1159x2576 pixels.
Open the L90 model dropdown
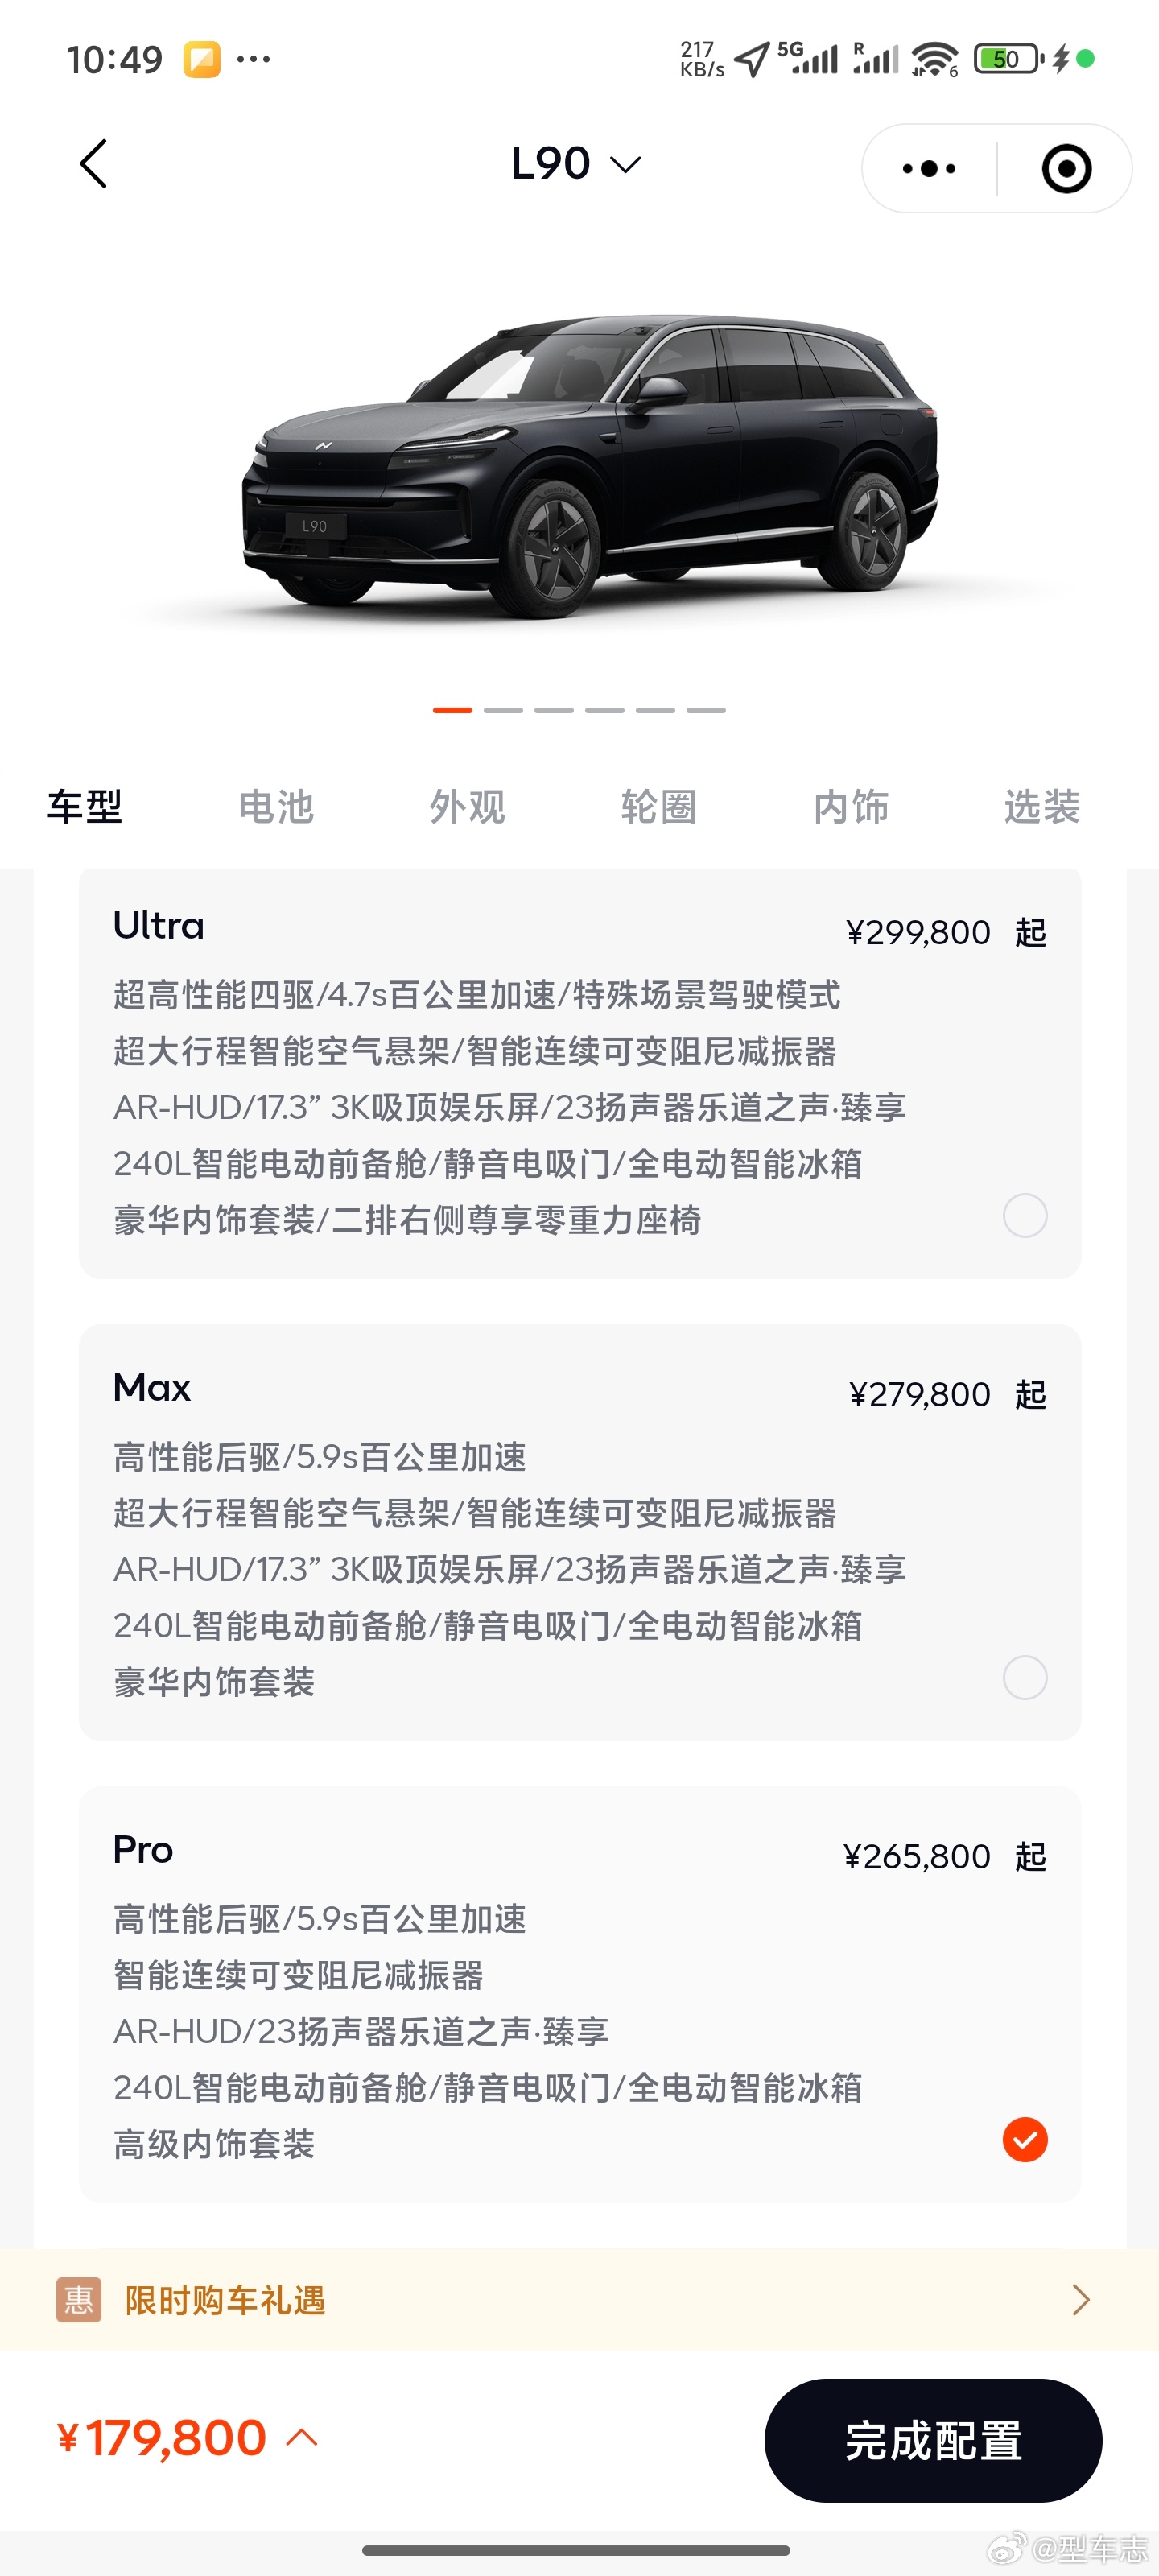pos(576,164)
